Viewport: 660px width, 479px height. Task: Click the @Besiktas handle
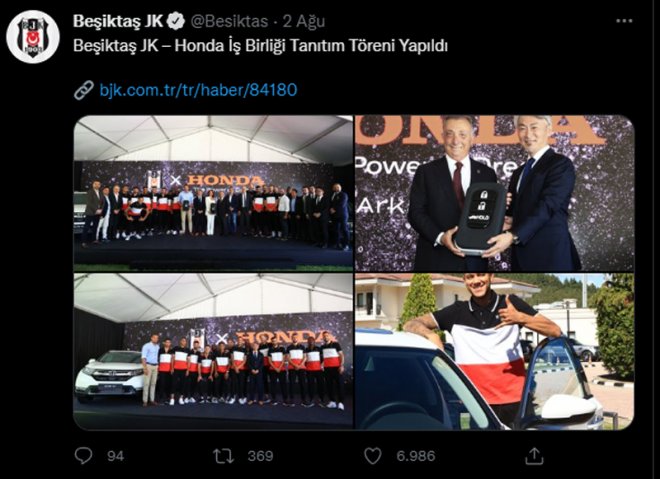click(229, 21)
